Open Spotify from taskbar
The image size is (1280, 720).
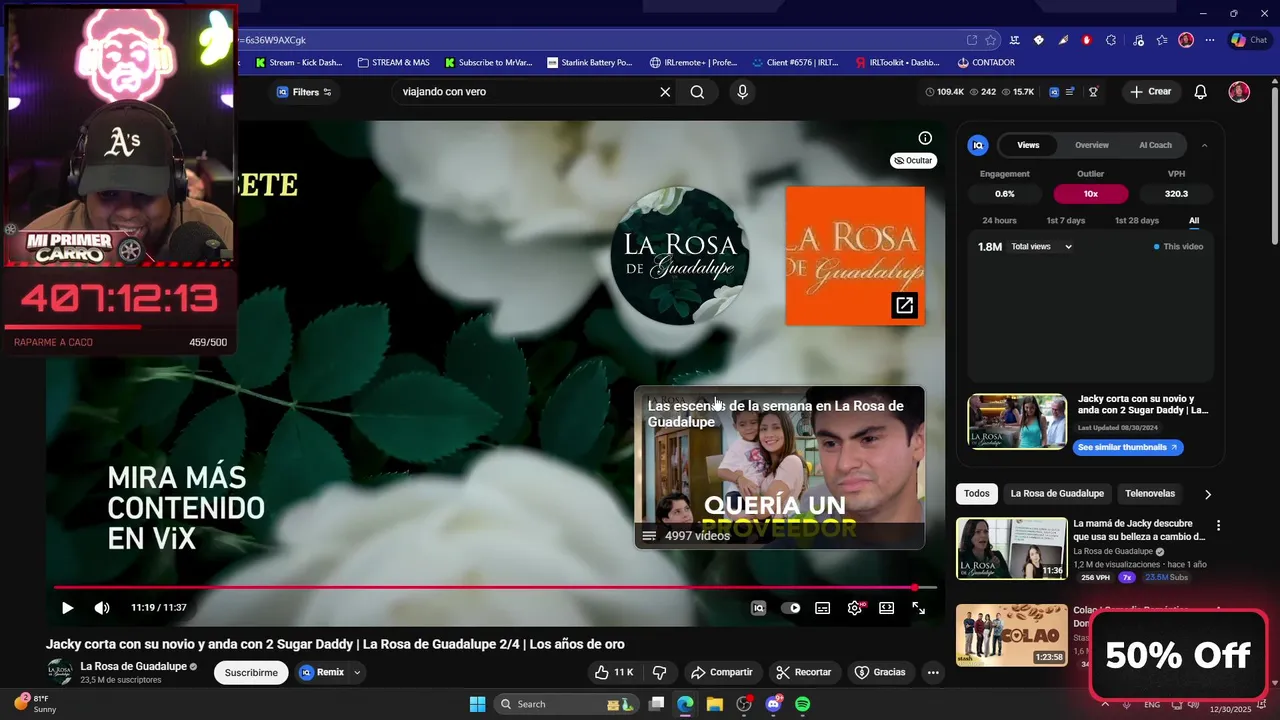click(802, 704)
